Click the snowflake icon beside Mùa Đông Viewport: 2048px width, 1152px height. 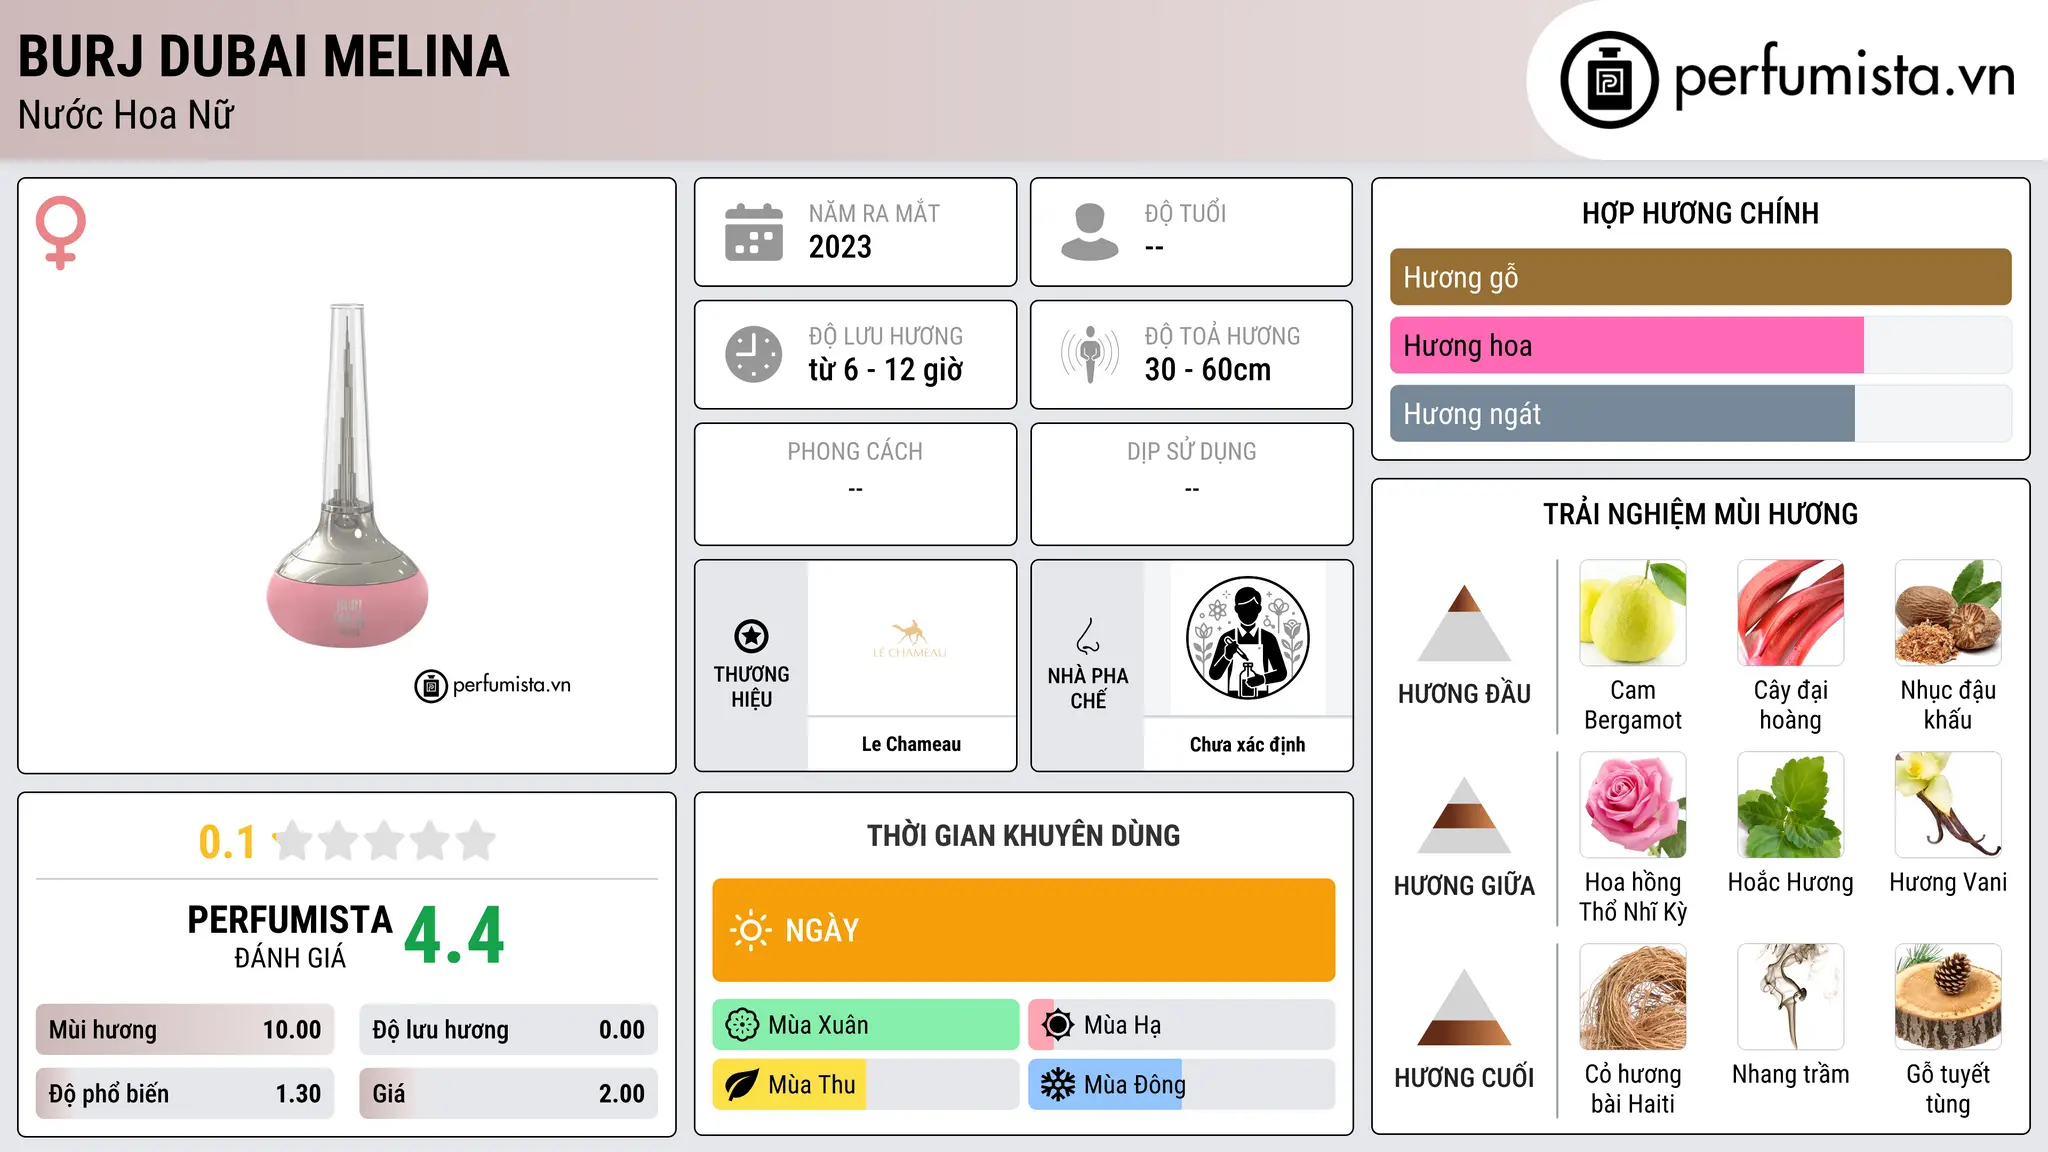pos(1057,1085)
